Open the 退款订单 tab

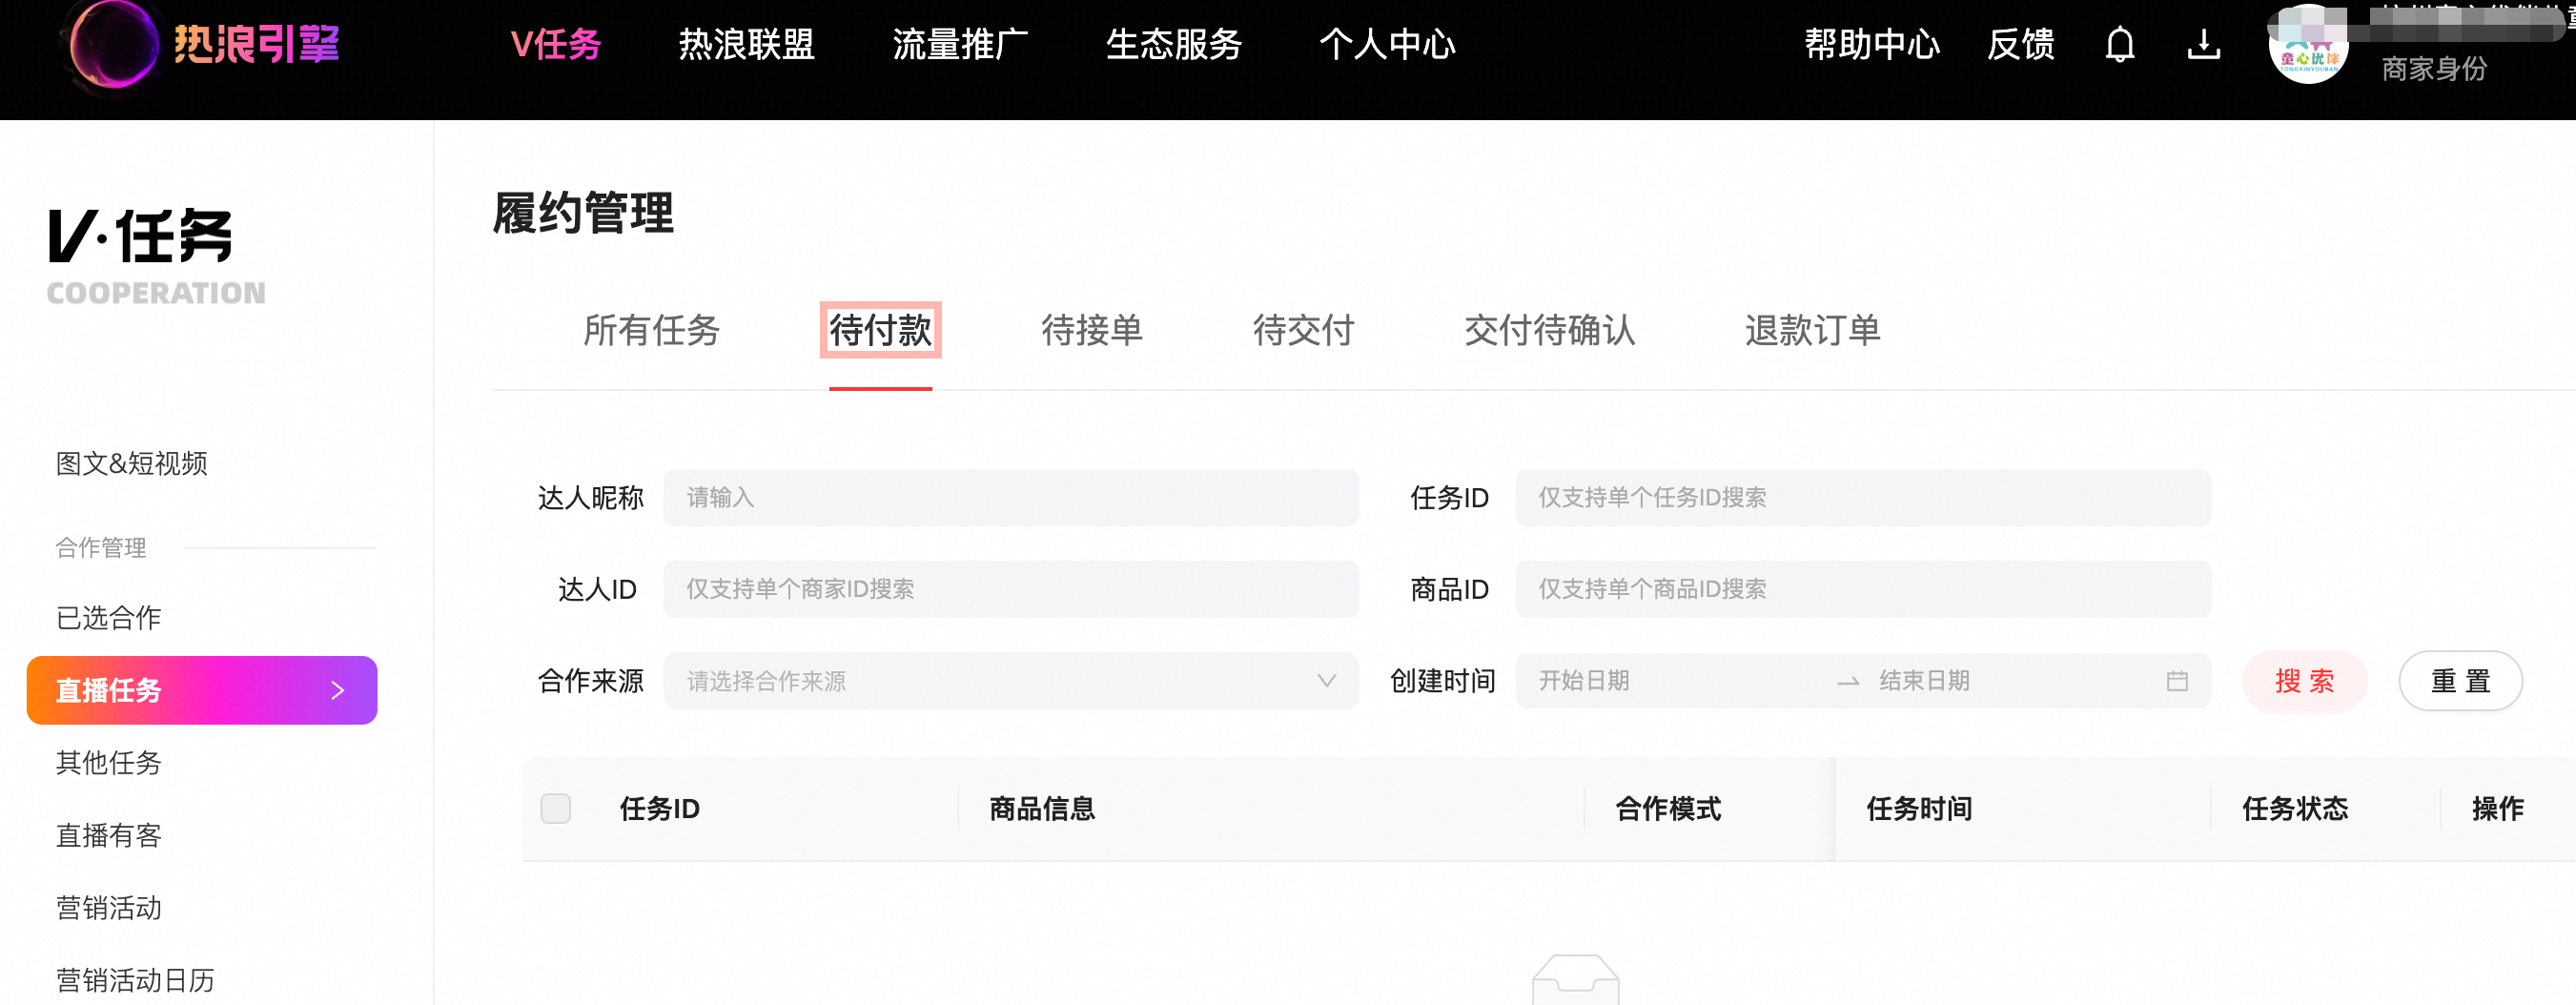(x=1812, y=330)
